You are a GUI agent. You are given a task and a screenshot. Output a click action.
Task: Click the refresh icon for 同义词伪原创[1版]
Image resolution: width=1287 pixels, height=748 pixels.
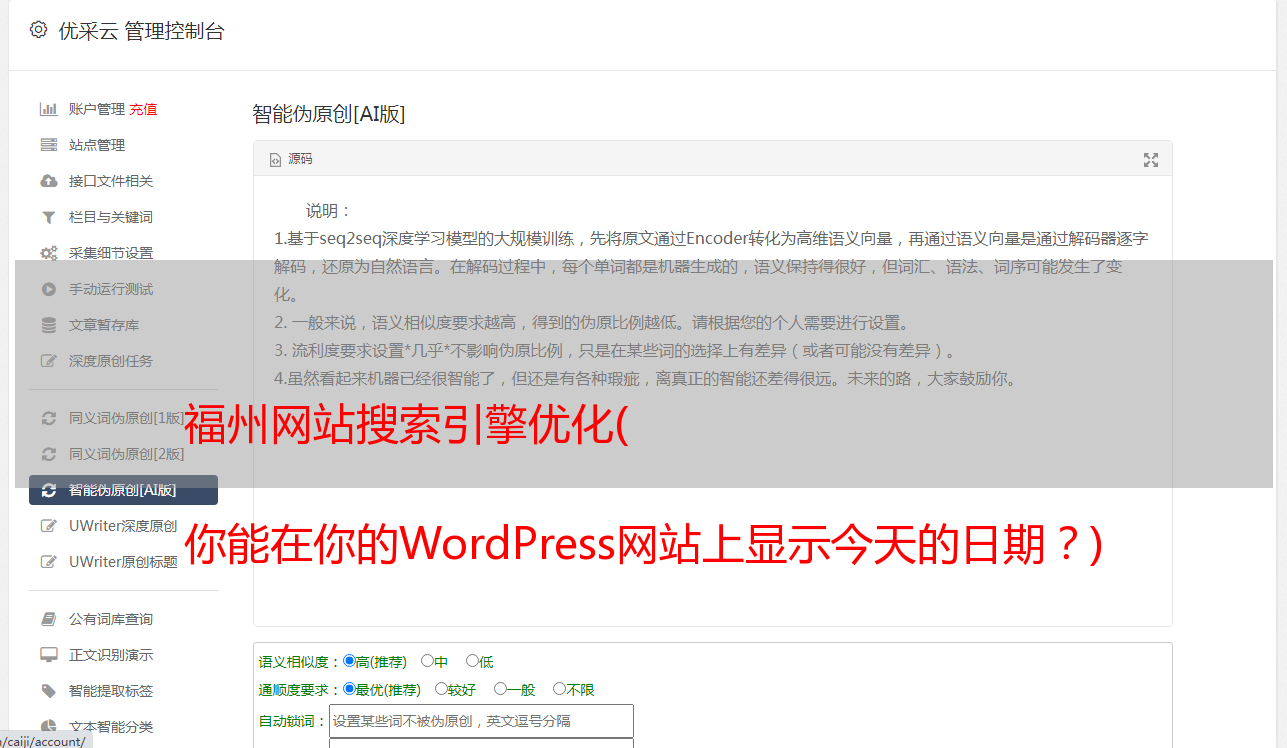(x=48, y=418)
